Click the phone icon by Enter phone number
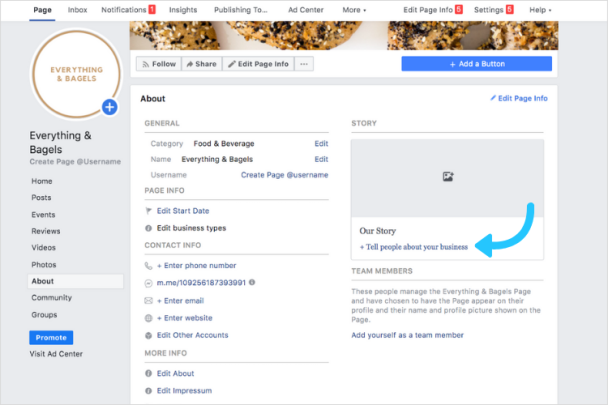Image resolution: width=608 pixels, height=405 pixels. click(149, 265)
